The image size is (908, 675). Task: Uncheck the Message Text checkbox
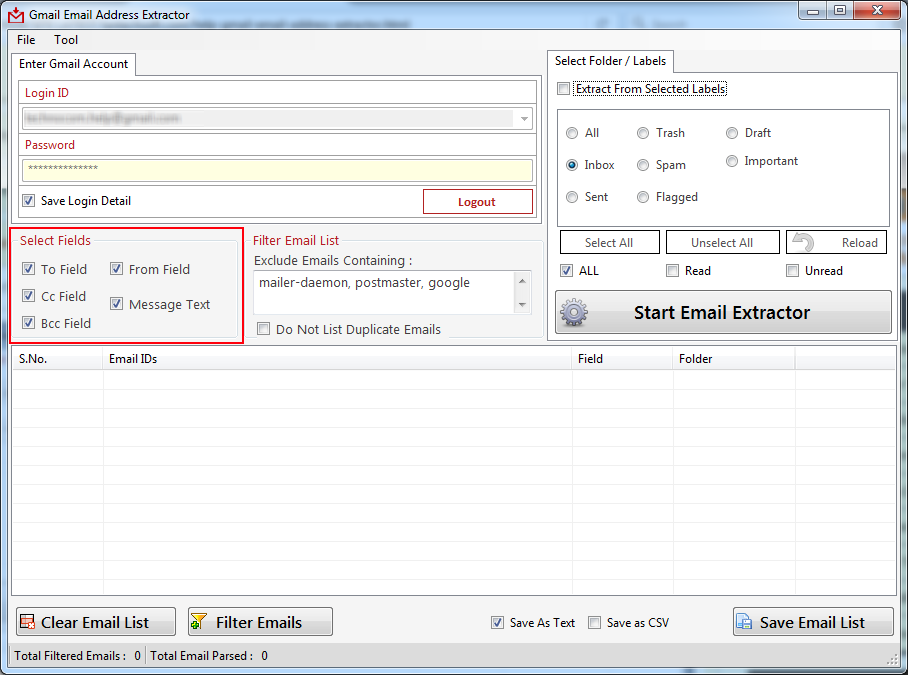coord(116,304)
